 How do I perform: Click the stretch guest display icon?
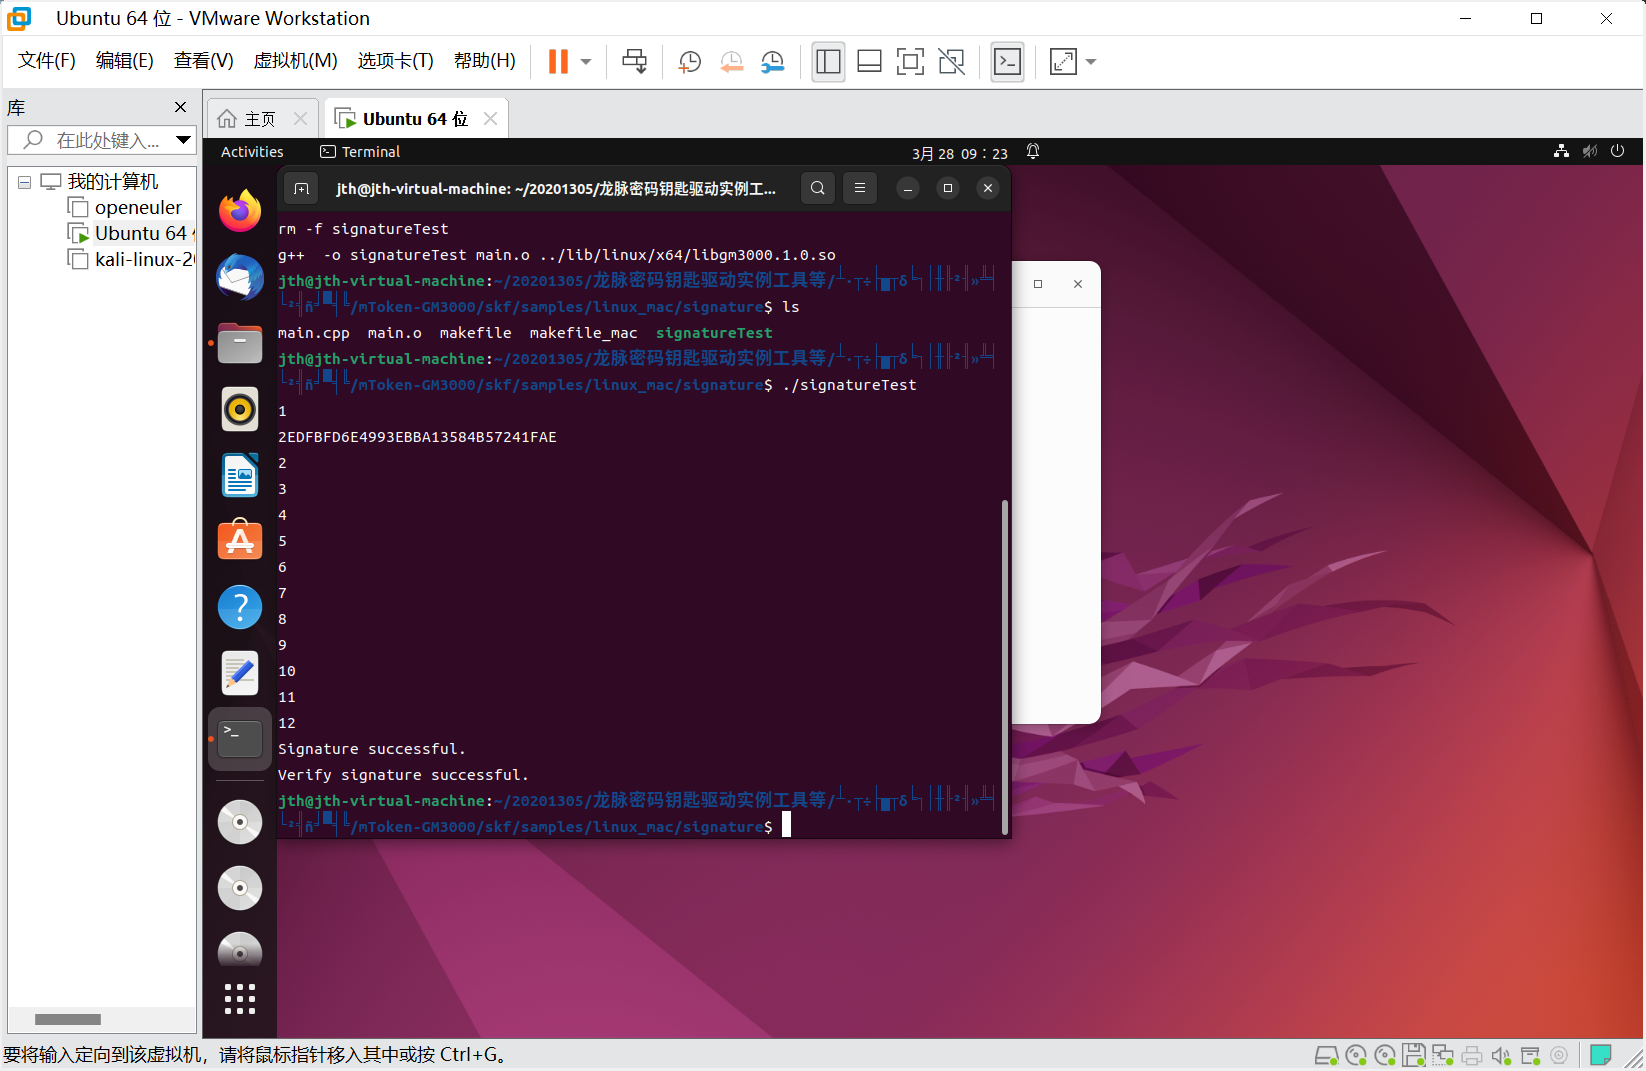[1063, 62]
